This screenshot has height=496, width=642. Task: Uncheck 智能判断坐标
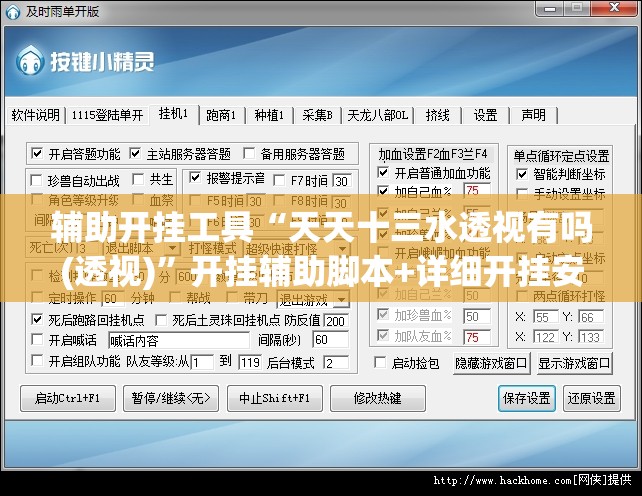tap(522, 174)
